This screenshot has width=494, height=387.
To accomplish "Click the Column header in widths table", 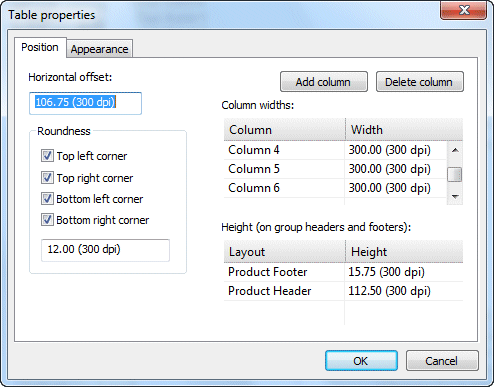I will click(284, 130).
